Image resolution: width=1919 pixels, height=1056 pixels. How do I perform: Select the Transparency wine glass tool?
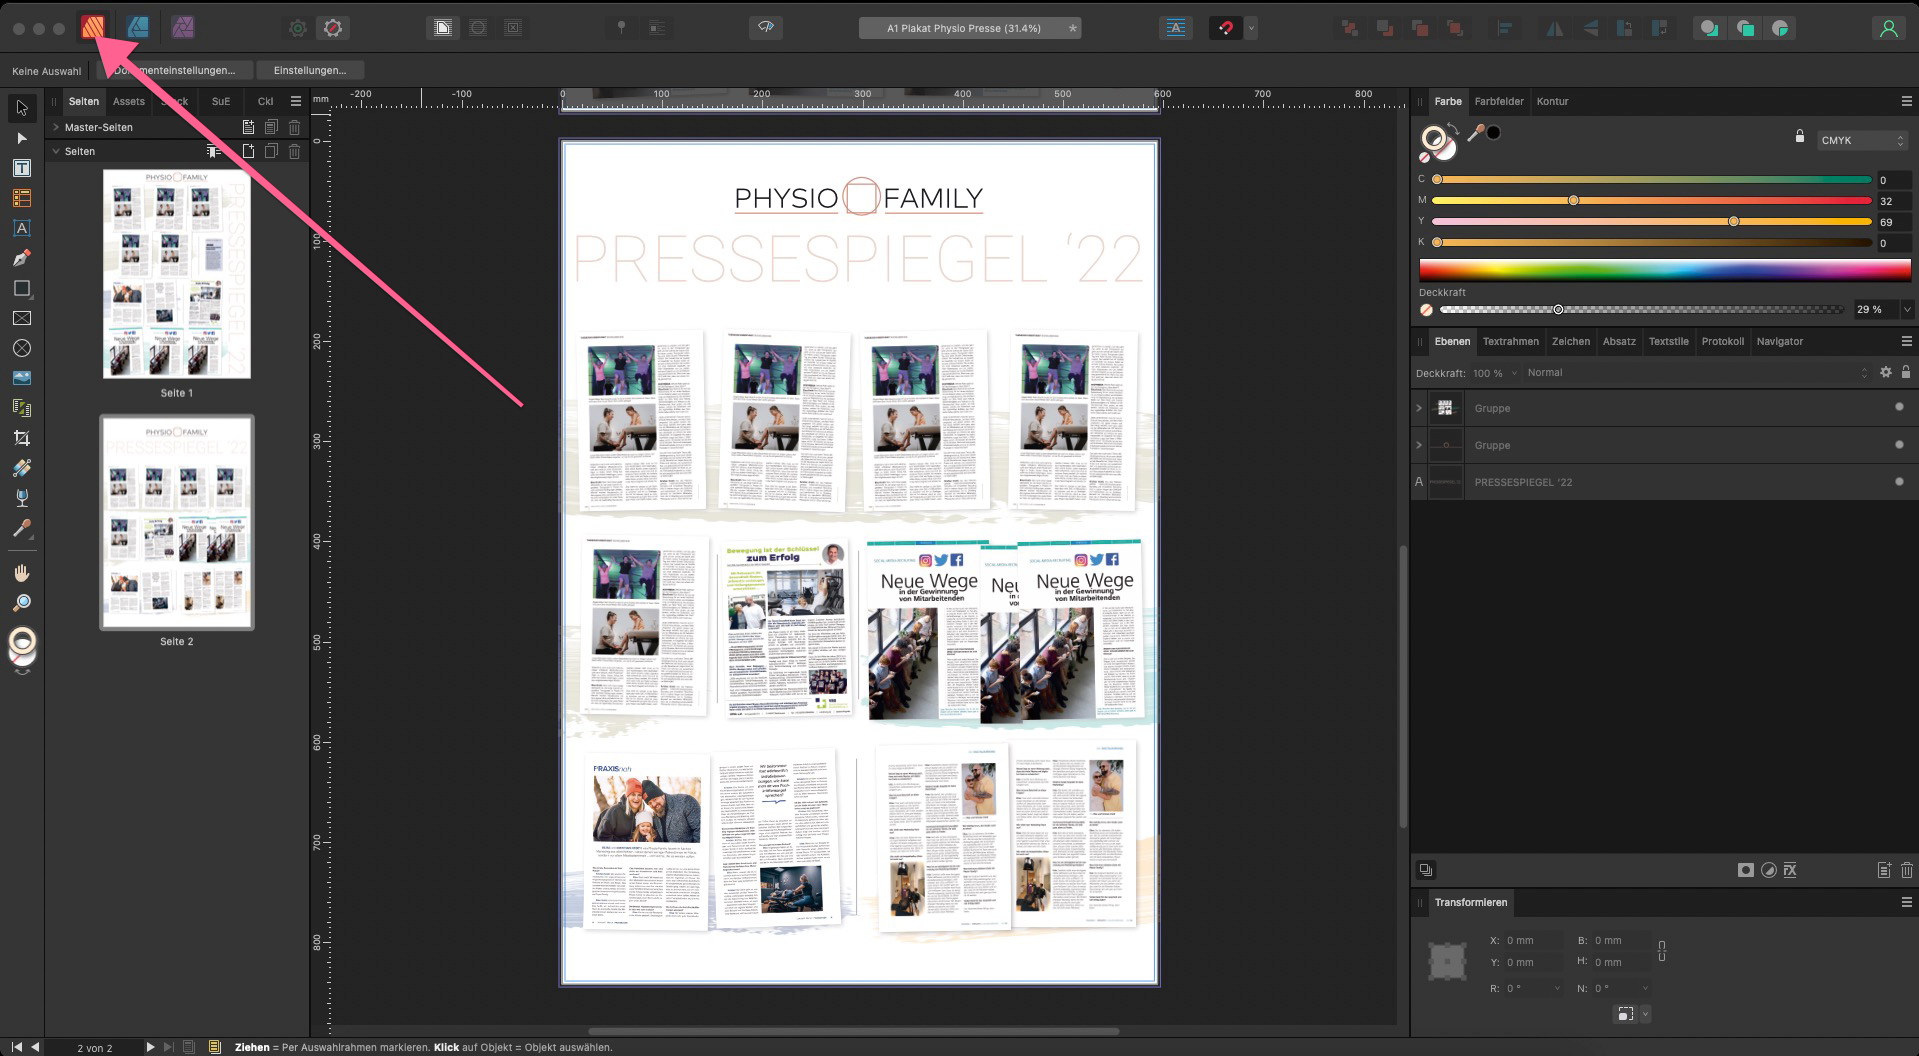pos(22,498)
